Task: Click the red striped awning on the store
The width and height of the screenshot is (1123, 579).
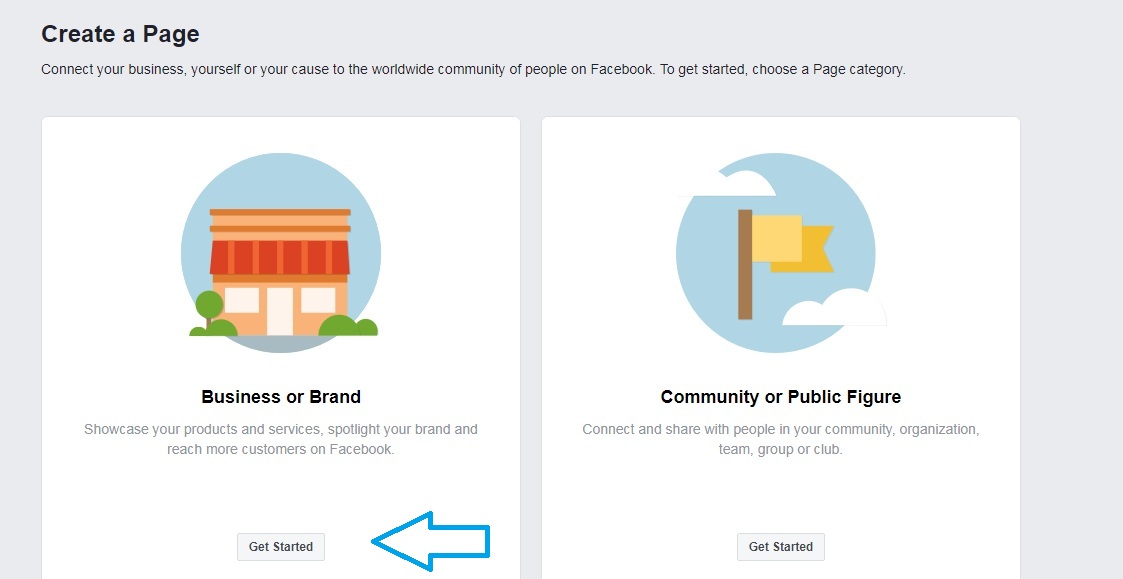Action: (x=280, y=258)
